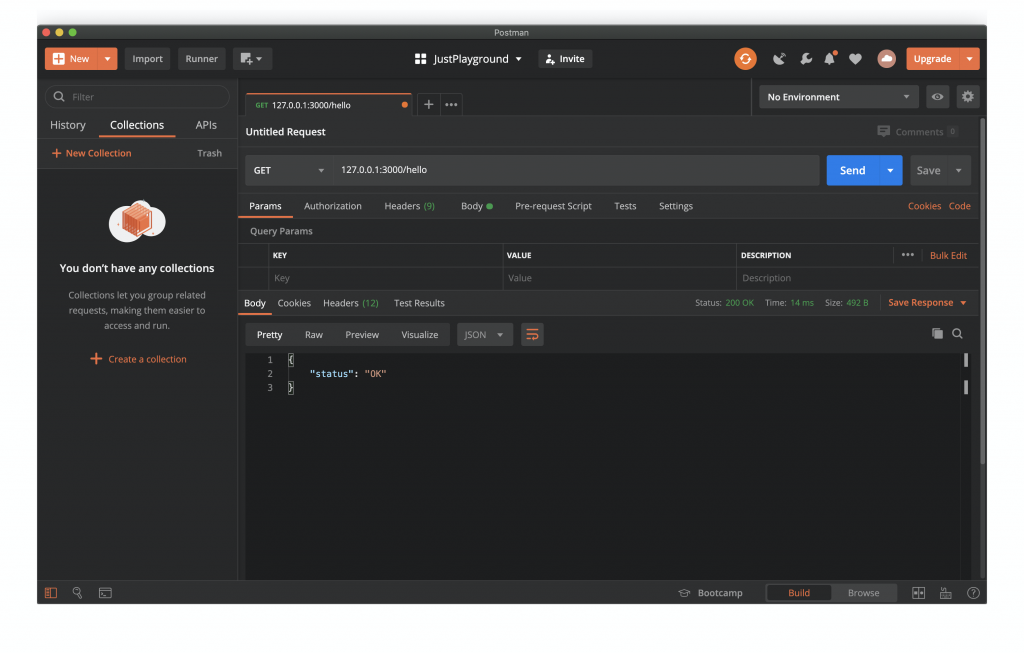This screenshot has height=653, width=1024.
Task: Click the Comments icon
Action: click(x=884, y=131)
